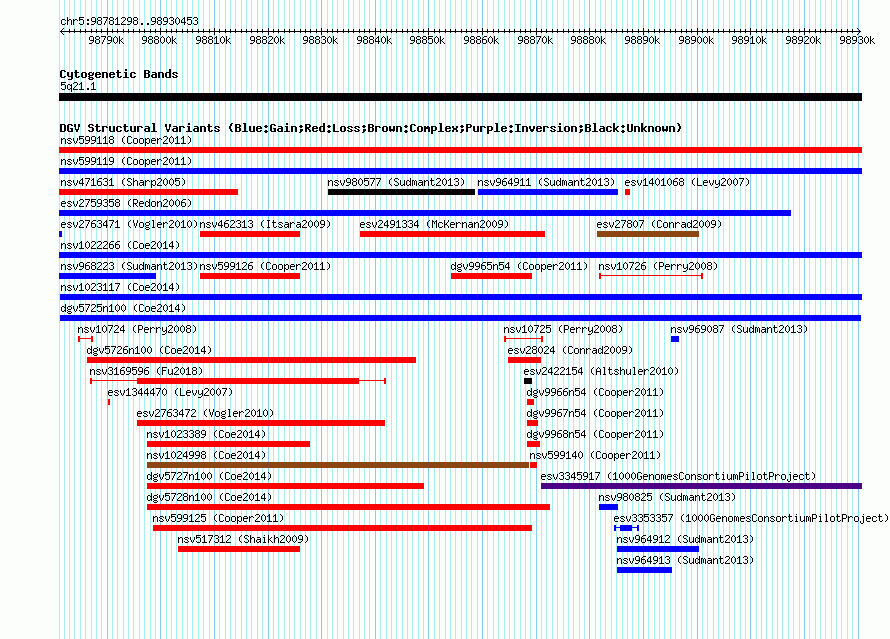The width and height of the screenshot is (890, 639).
Task: Click esv2422154 (Altshuler2010) label
Action: (x=601, y=371)
